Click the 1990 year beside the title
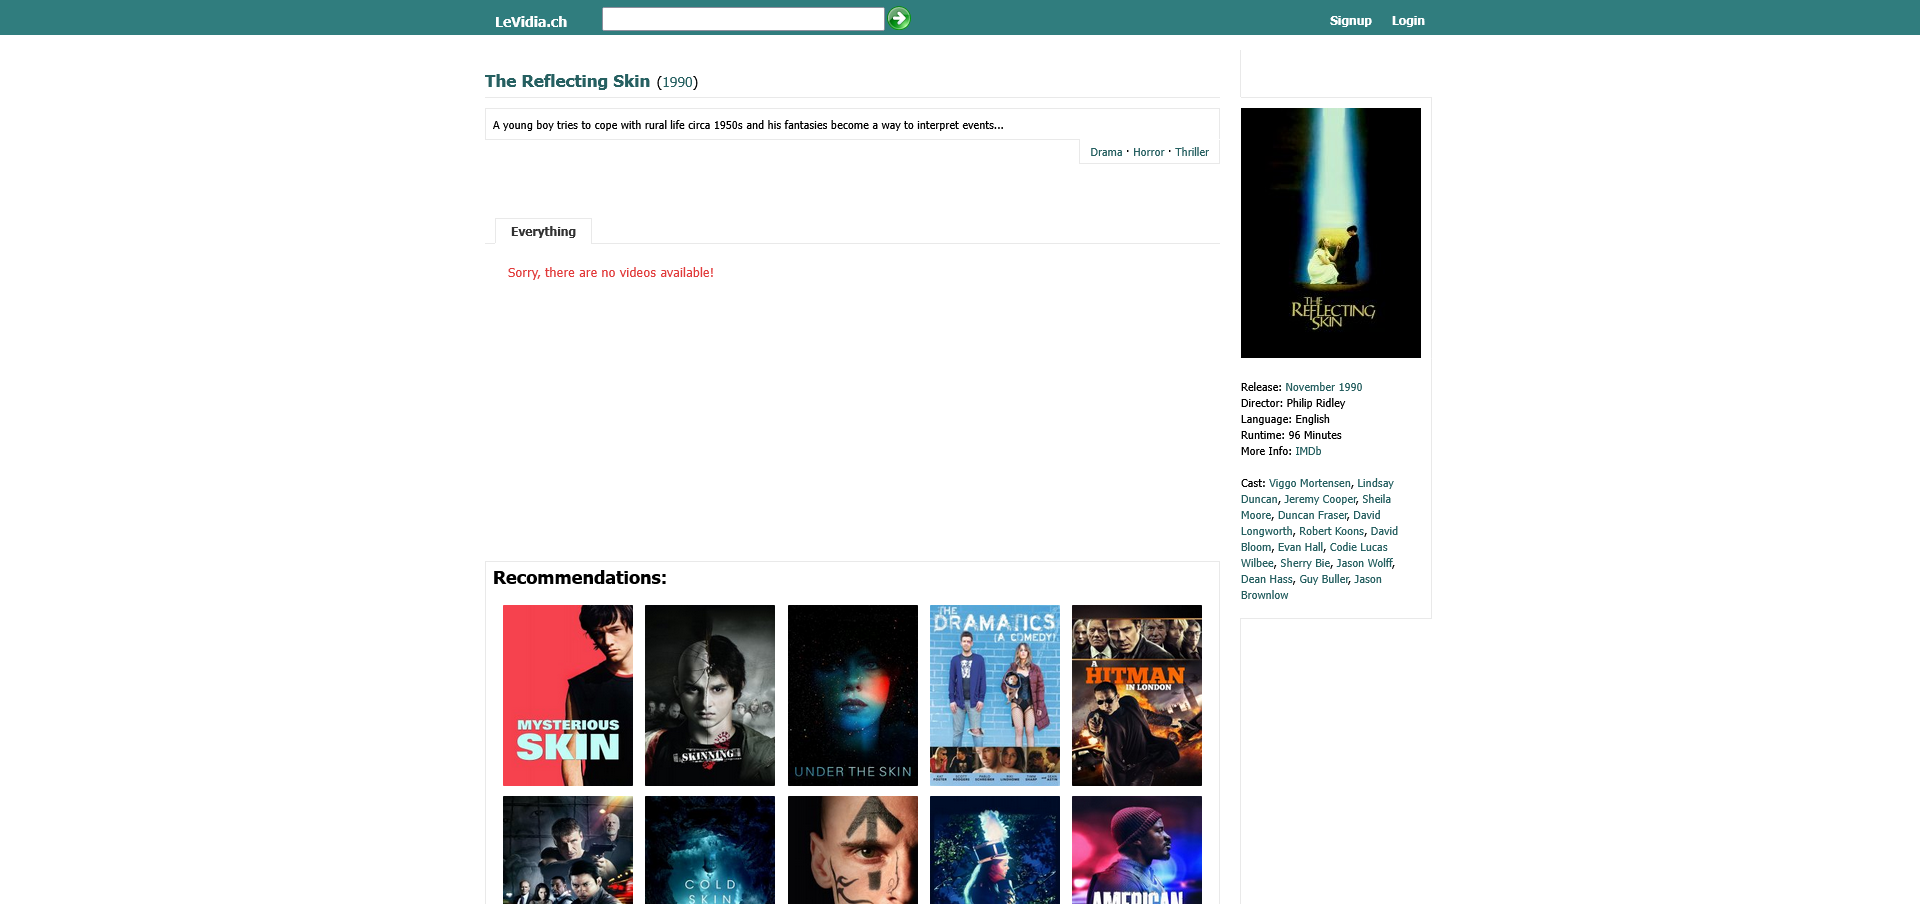The image size is (1920, 904). [677, 82]
